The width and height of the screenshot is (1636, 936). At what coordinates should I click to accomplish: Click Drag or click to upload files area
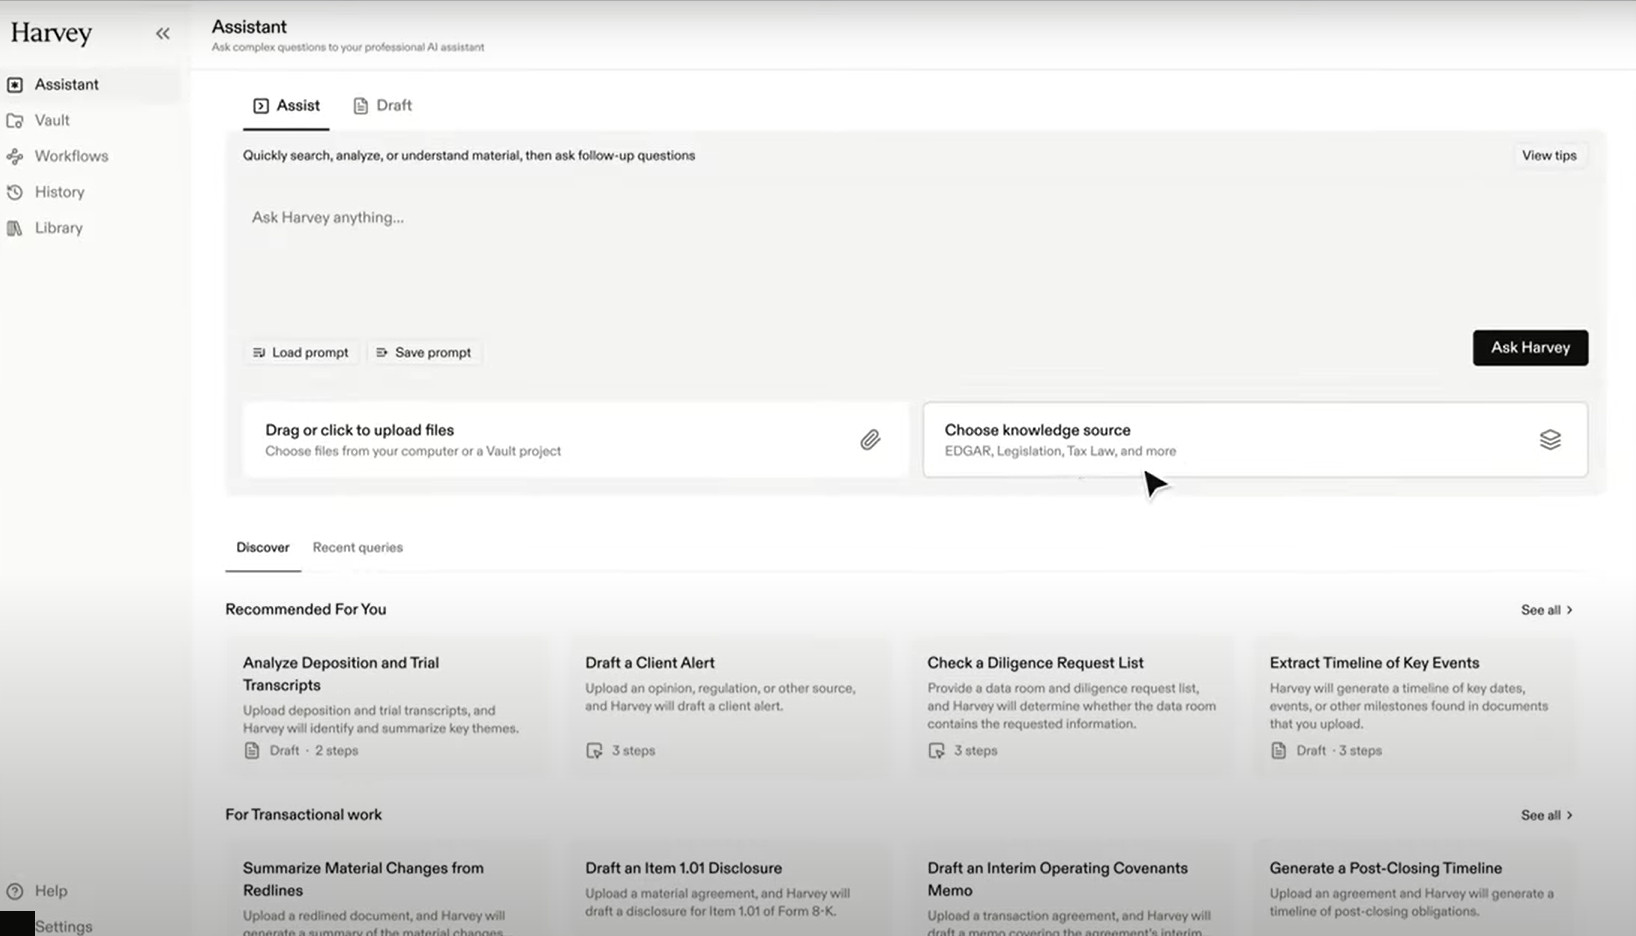pyautogui.click(x=576, y=440)
